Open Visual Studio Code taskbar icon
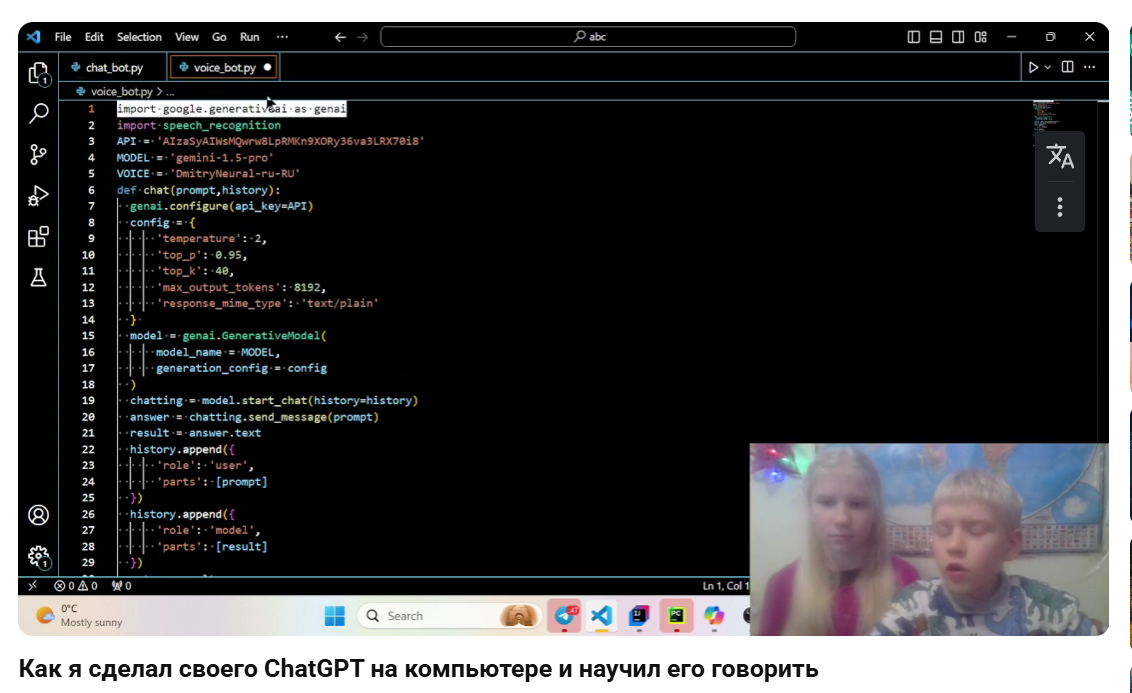This screenshot has height=693, width=1132. coord(601,616)
